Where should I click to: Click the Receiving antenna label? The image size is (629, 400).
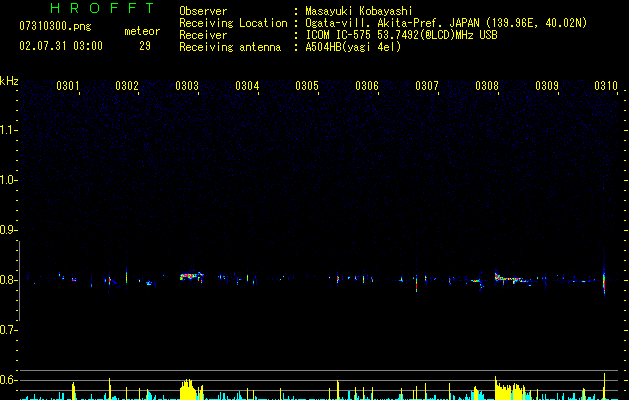tap(230, 47)
